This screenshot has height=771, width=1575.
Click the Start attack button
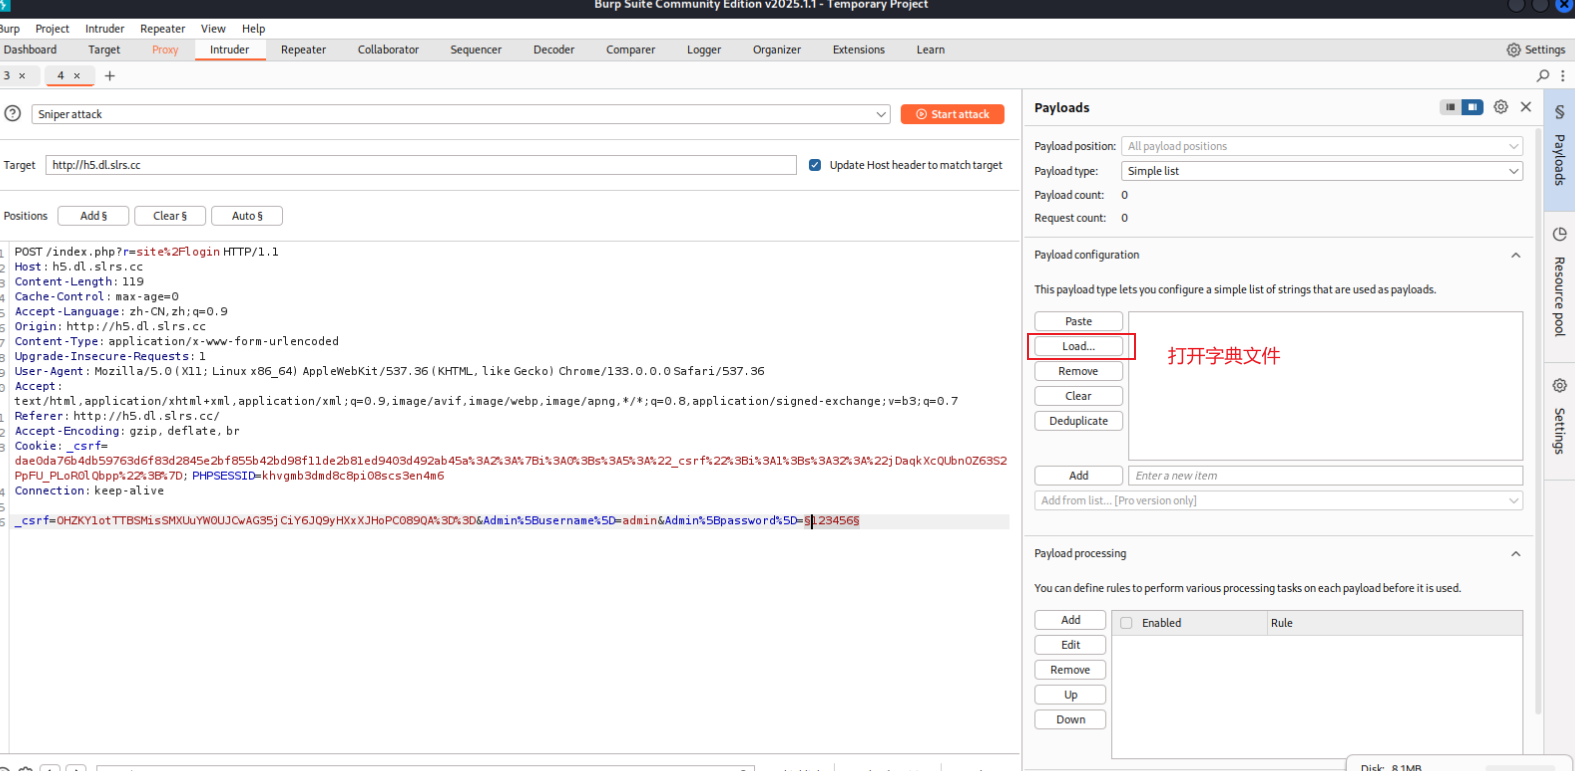[x=952, y=114]
